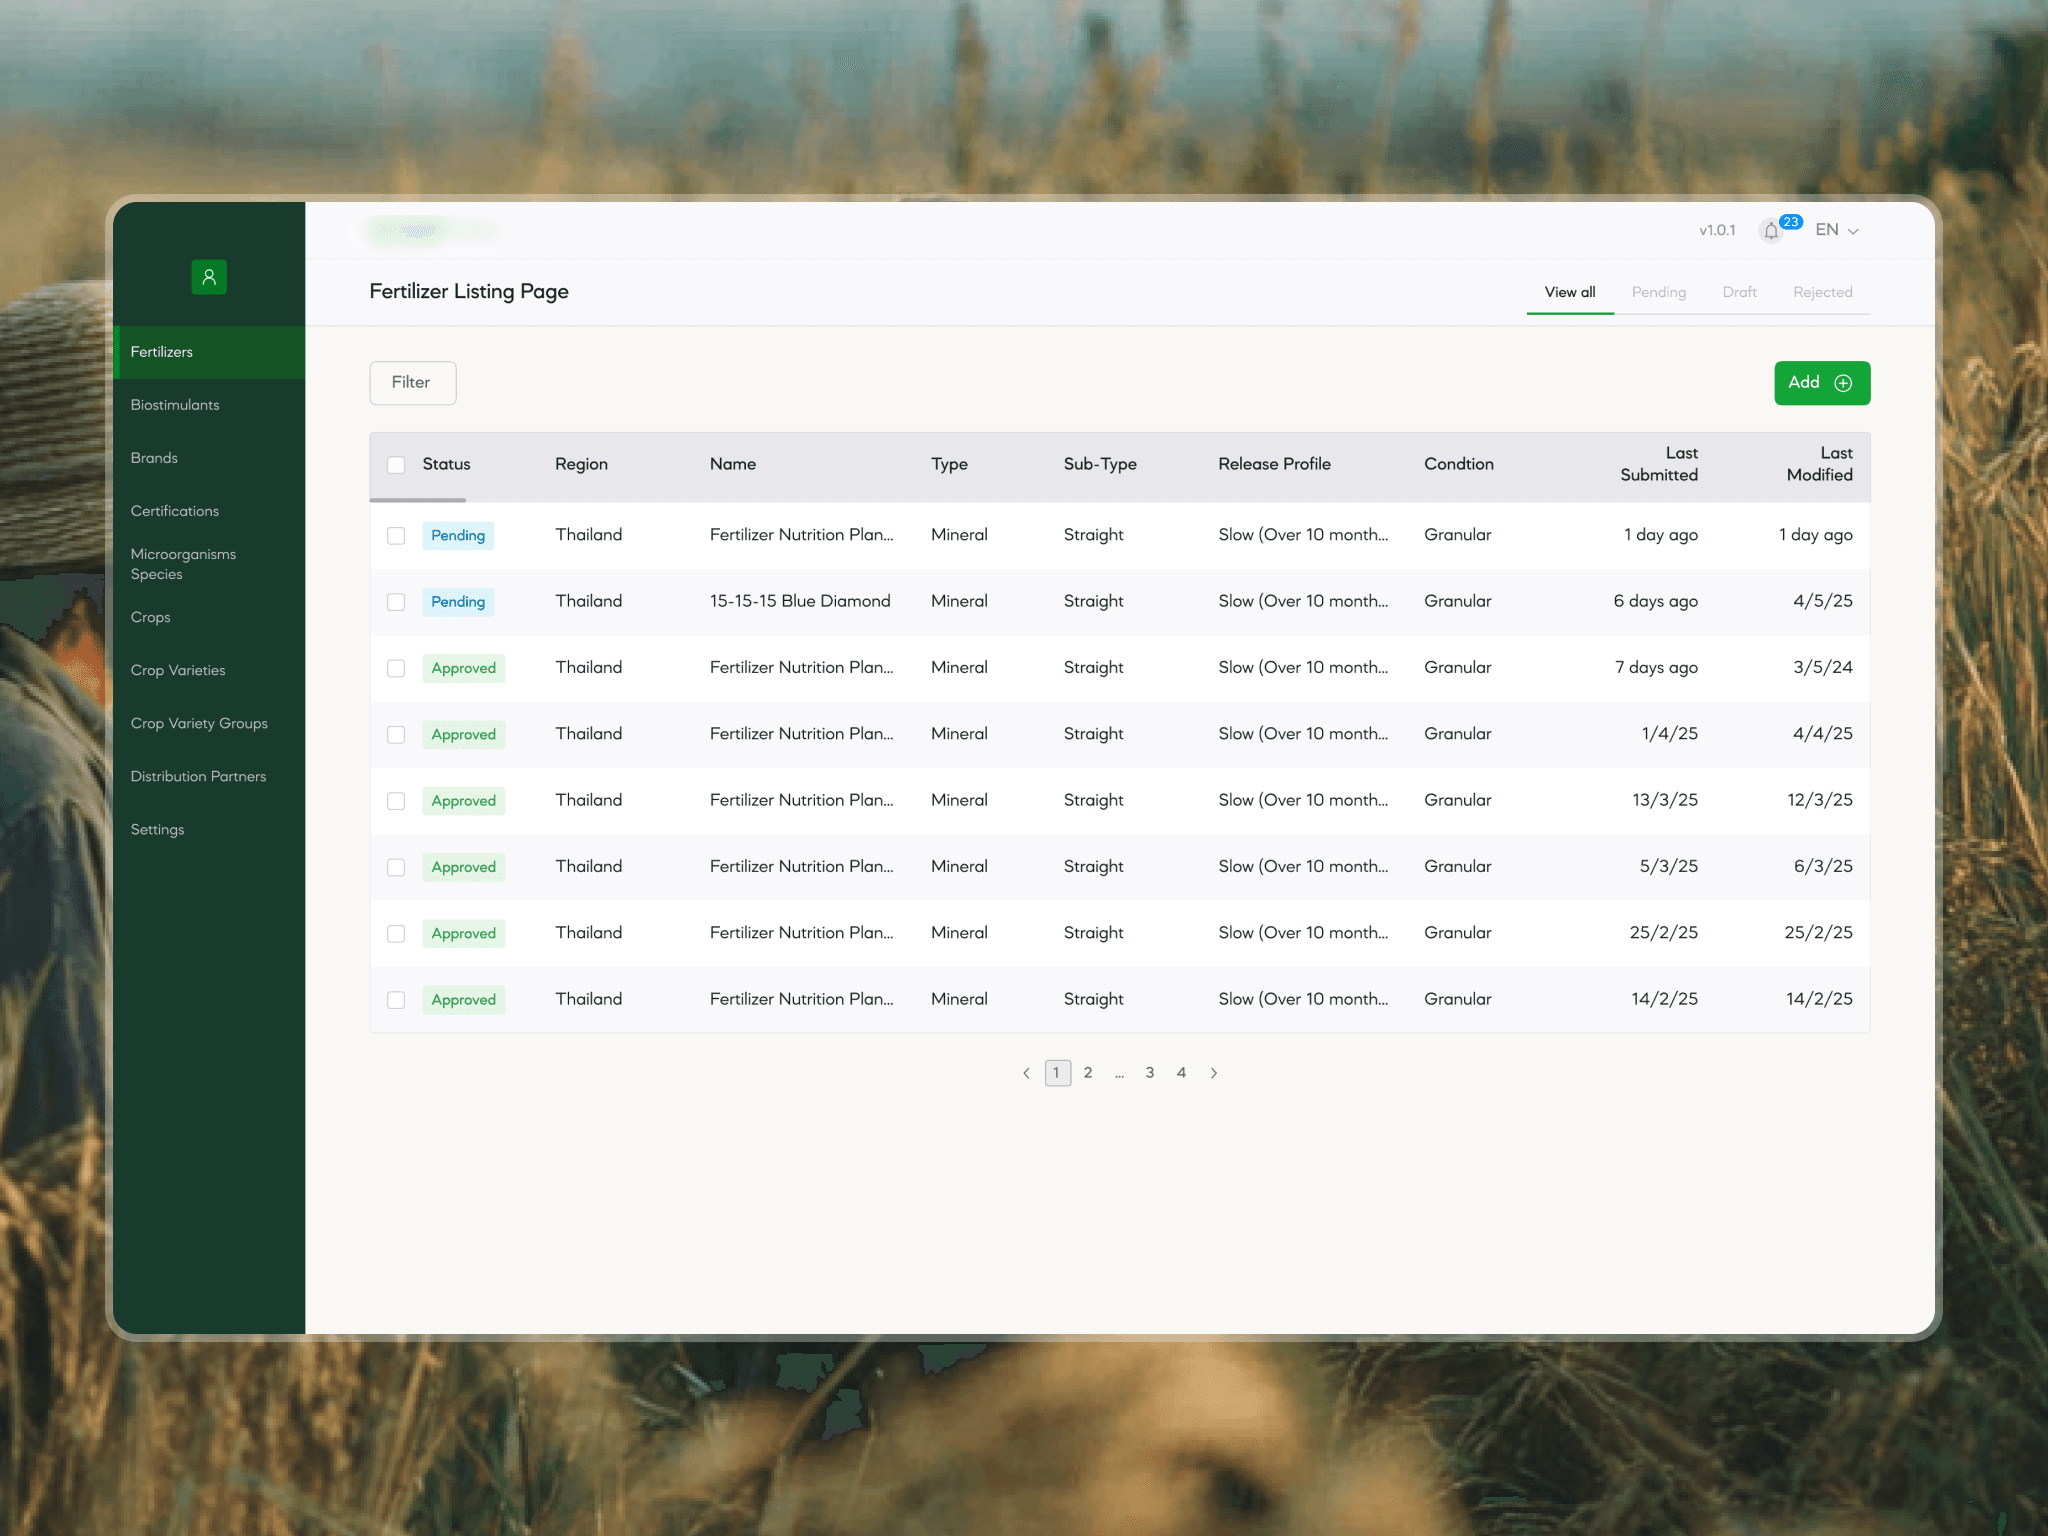Toggle the select-all checkbox in table header
The width and height of the screenshot is (2048, 1536).
396,465
